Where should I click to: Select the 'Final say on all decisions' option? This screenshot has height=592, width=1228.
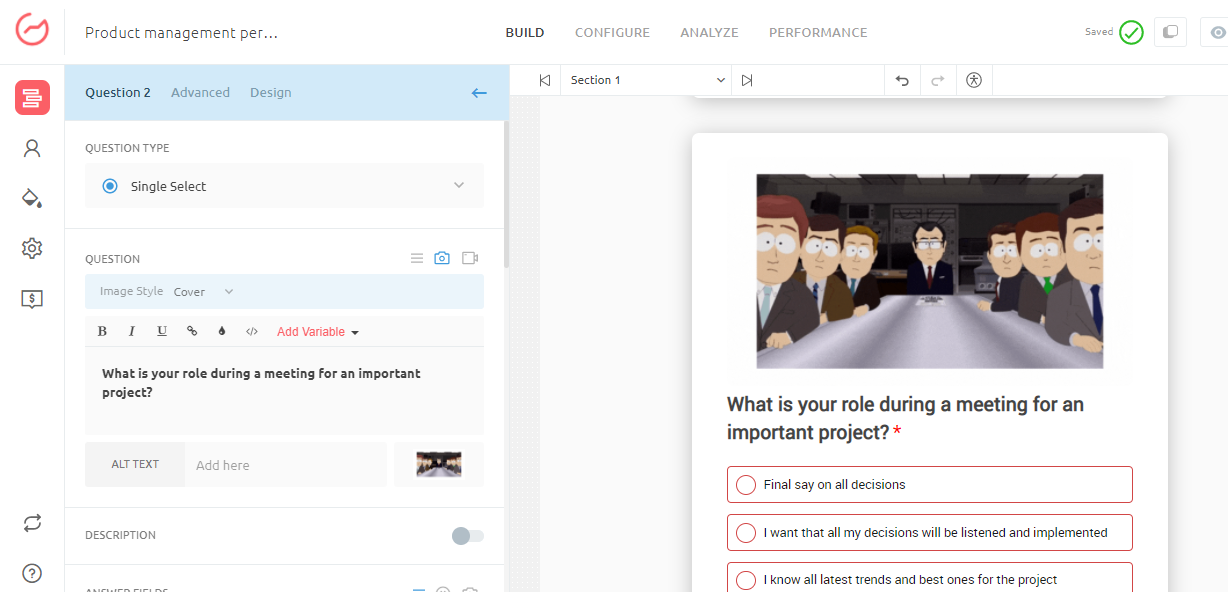[x=930, y=484]
